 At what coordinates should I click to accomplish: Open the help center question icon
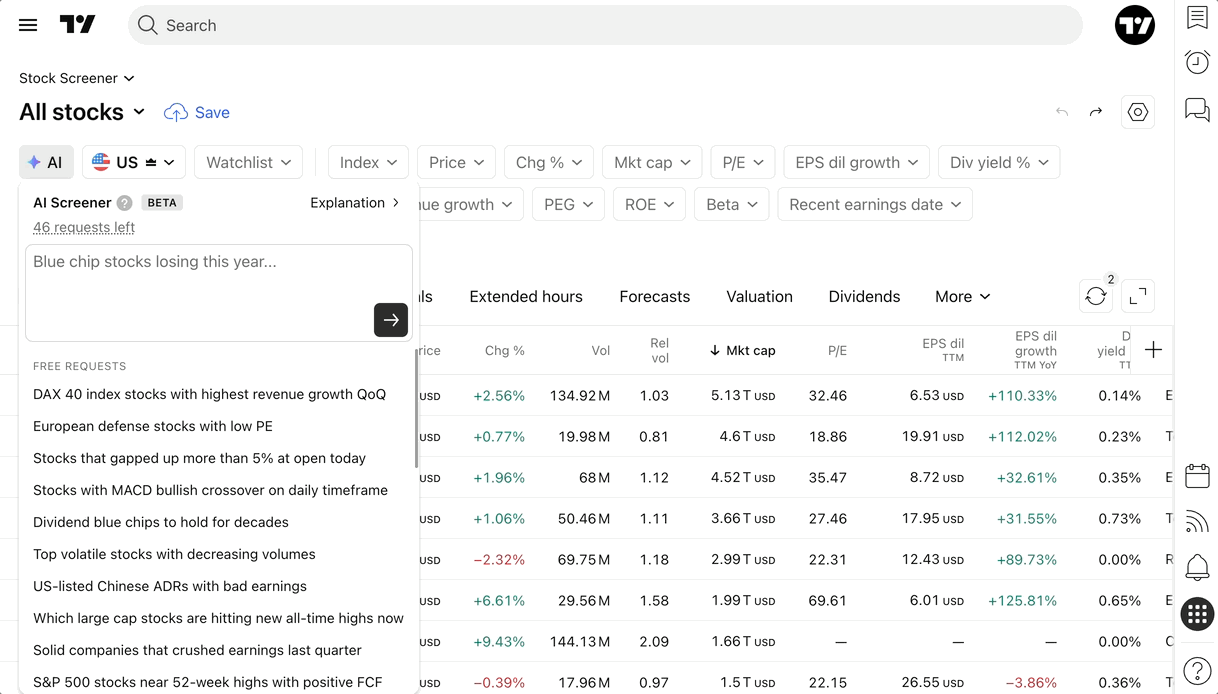pyautogui.click(x=1197, y=670)
